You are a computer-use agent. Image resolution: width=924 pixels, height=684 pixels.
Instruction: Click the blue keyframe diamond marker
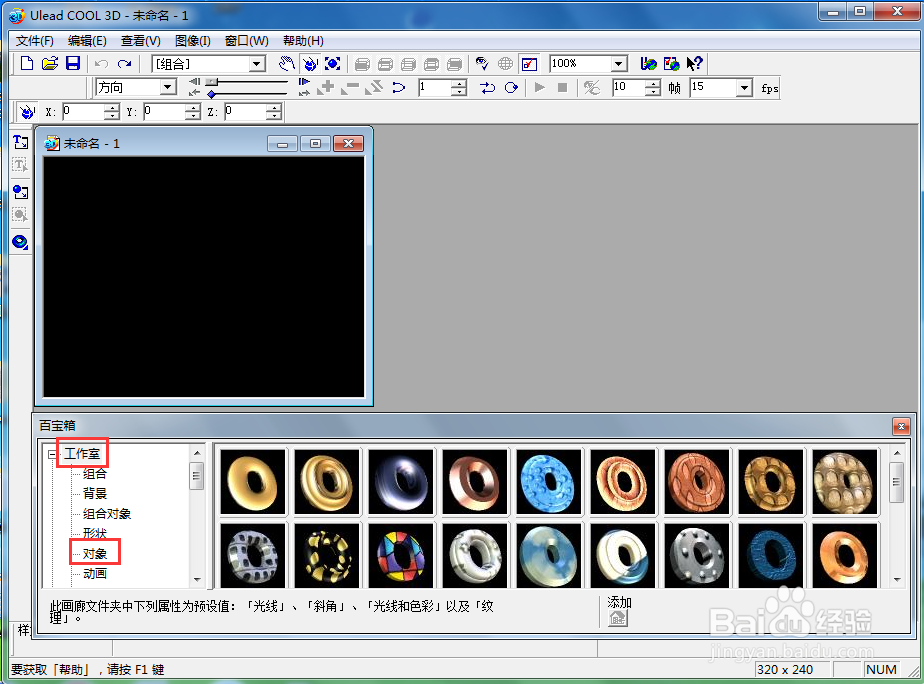pos(211,94)
